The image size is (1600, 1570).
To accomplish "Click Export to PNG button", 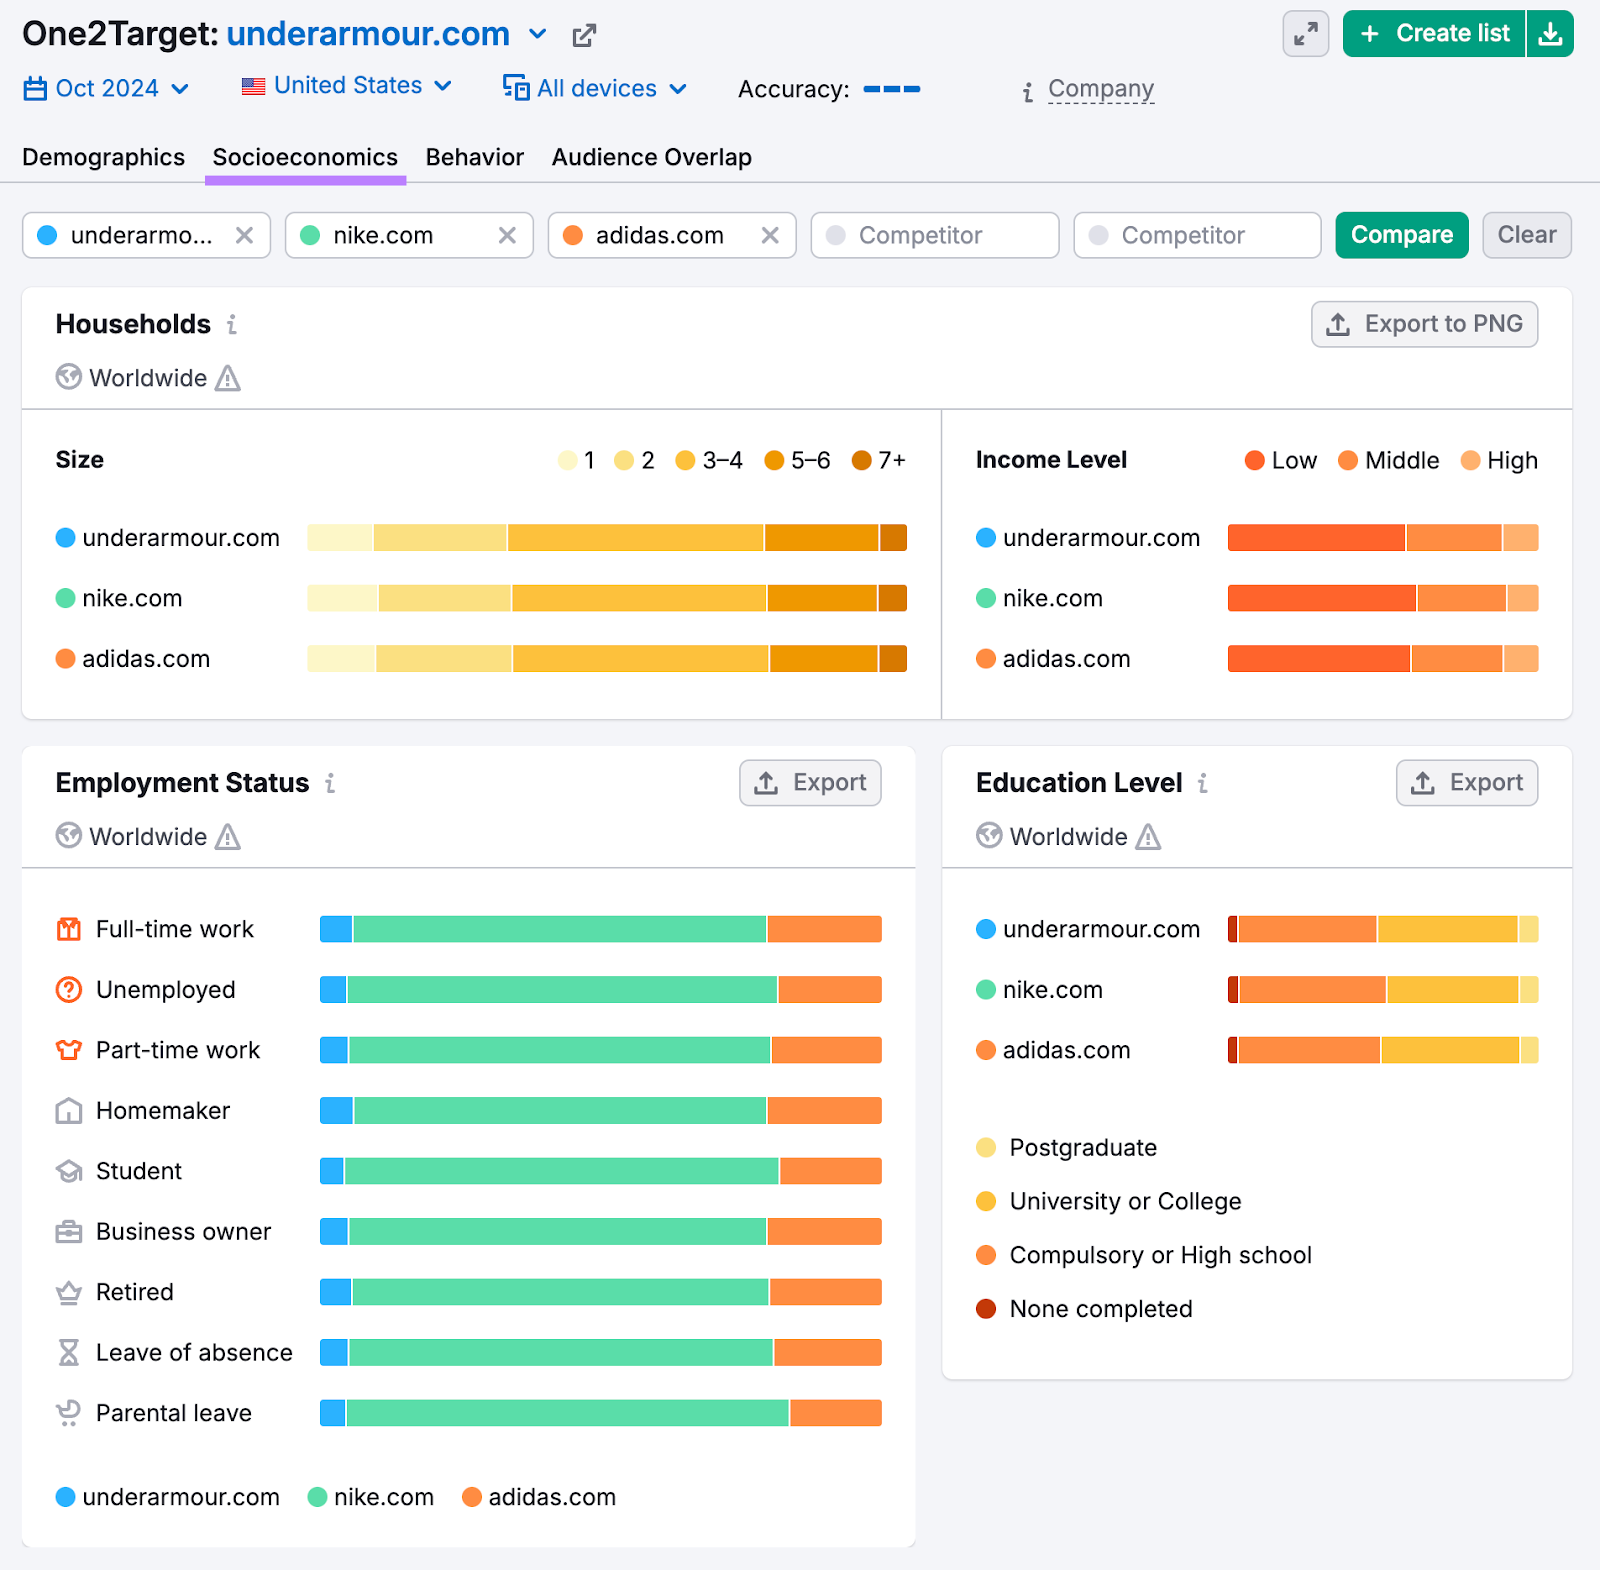I will pos(1424,325).
